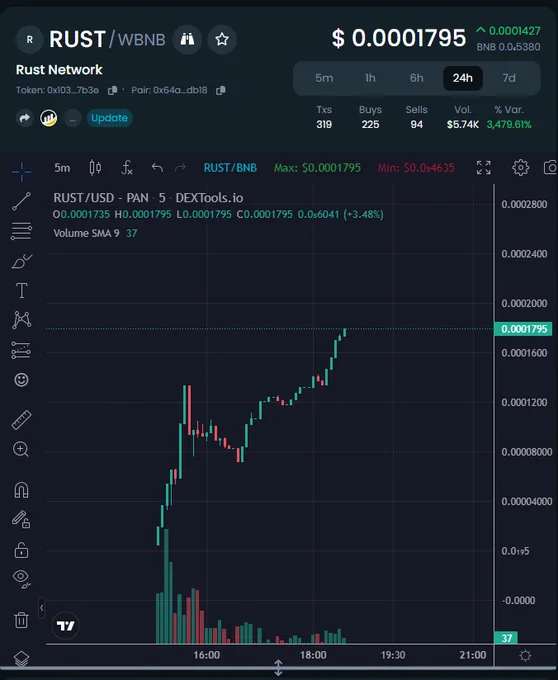Toggle RUST/BNB price denomination
This screenshot has height=680, width=558.
point(230,168)
